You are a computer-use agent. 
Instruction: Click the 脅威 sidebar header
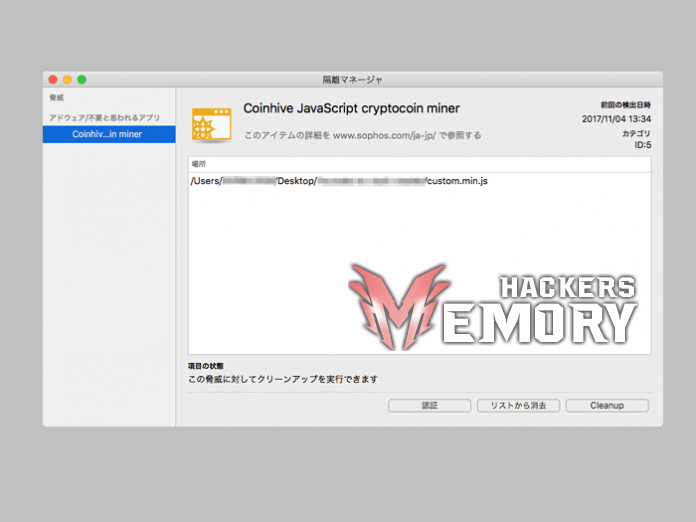(56, 97)
